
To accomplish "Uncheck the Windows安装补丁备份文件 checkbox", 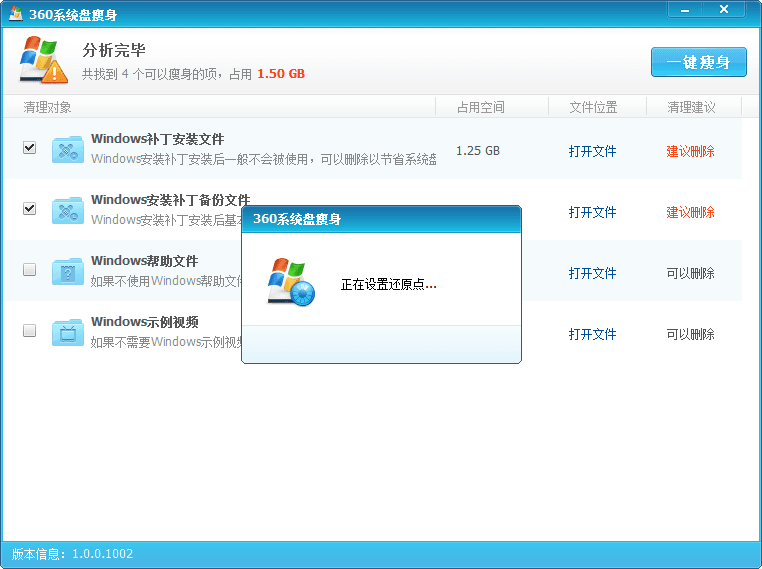I will tap(30, 208).
